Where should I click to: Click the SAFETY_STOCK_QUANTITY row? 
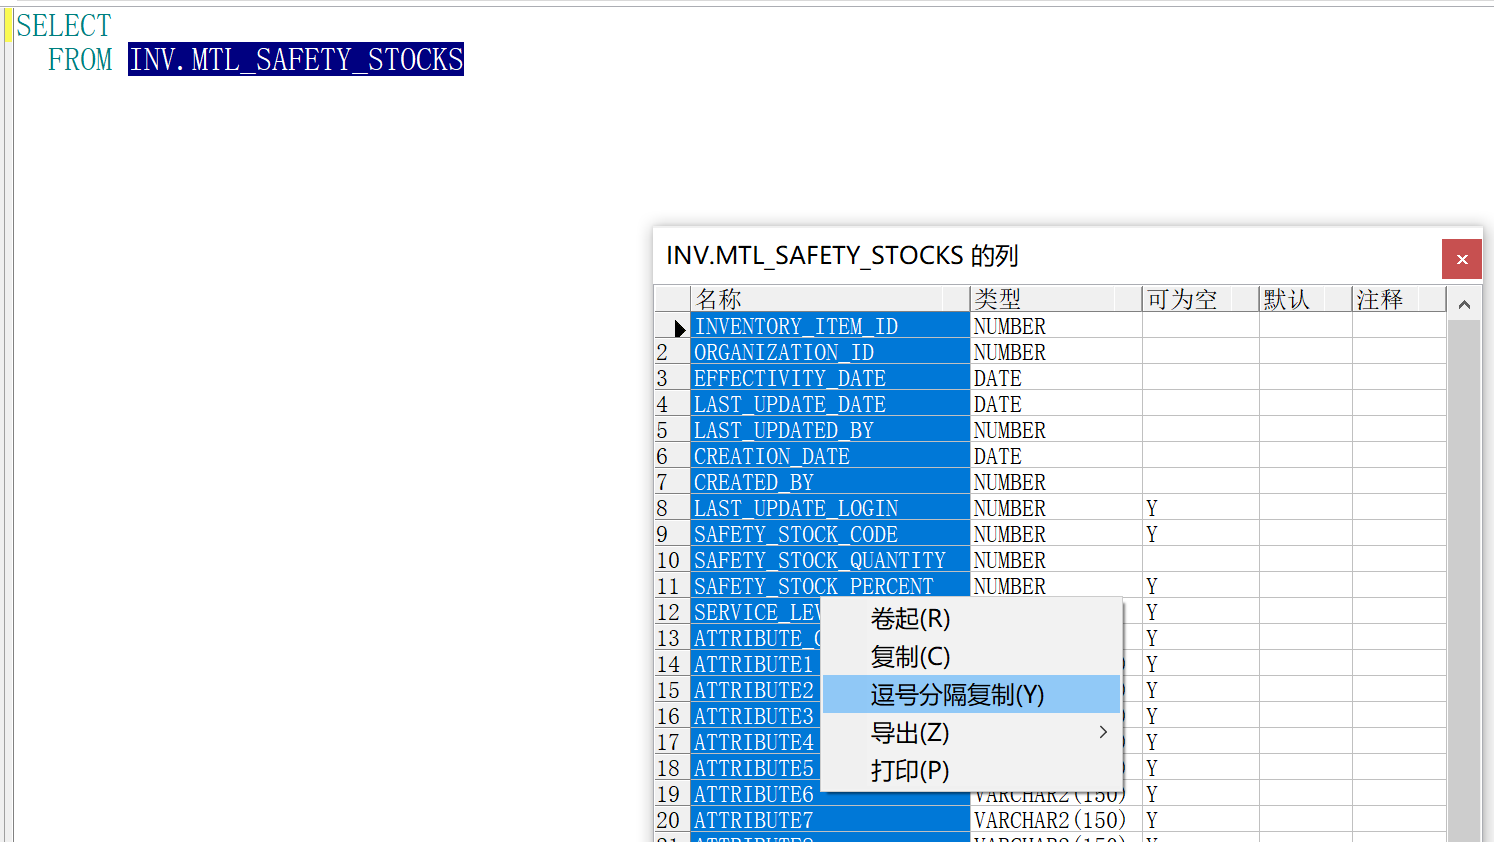(x=819, y=561)
